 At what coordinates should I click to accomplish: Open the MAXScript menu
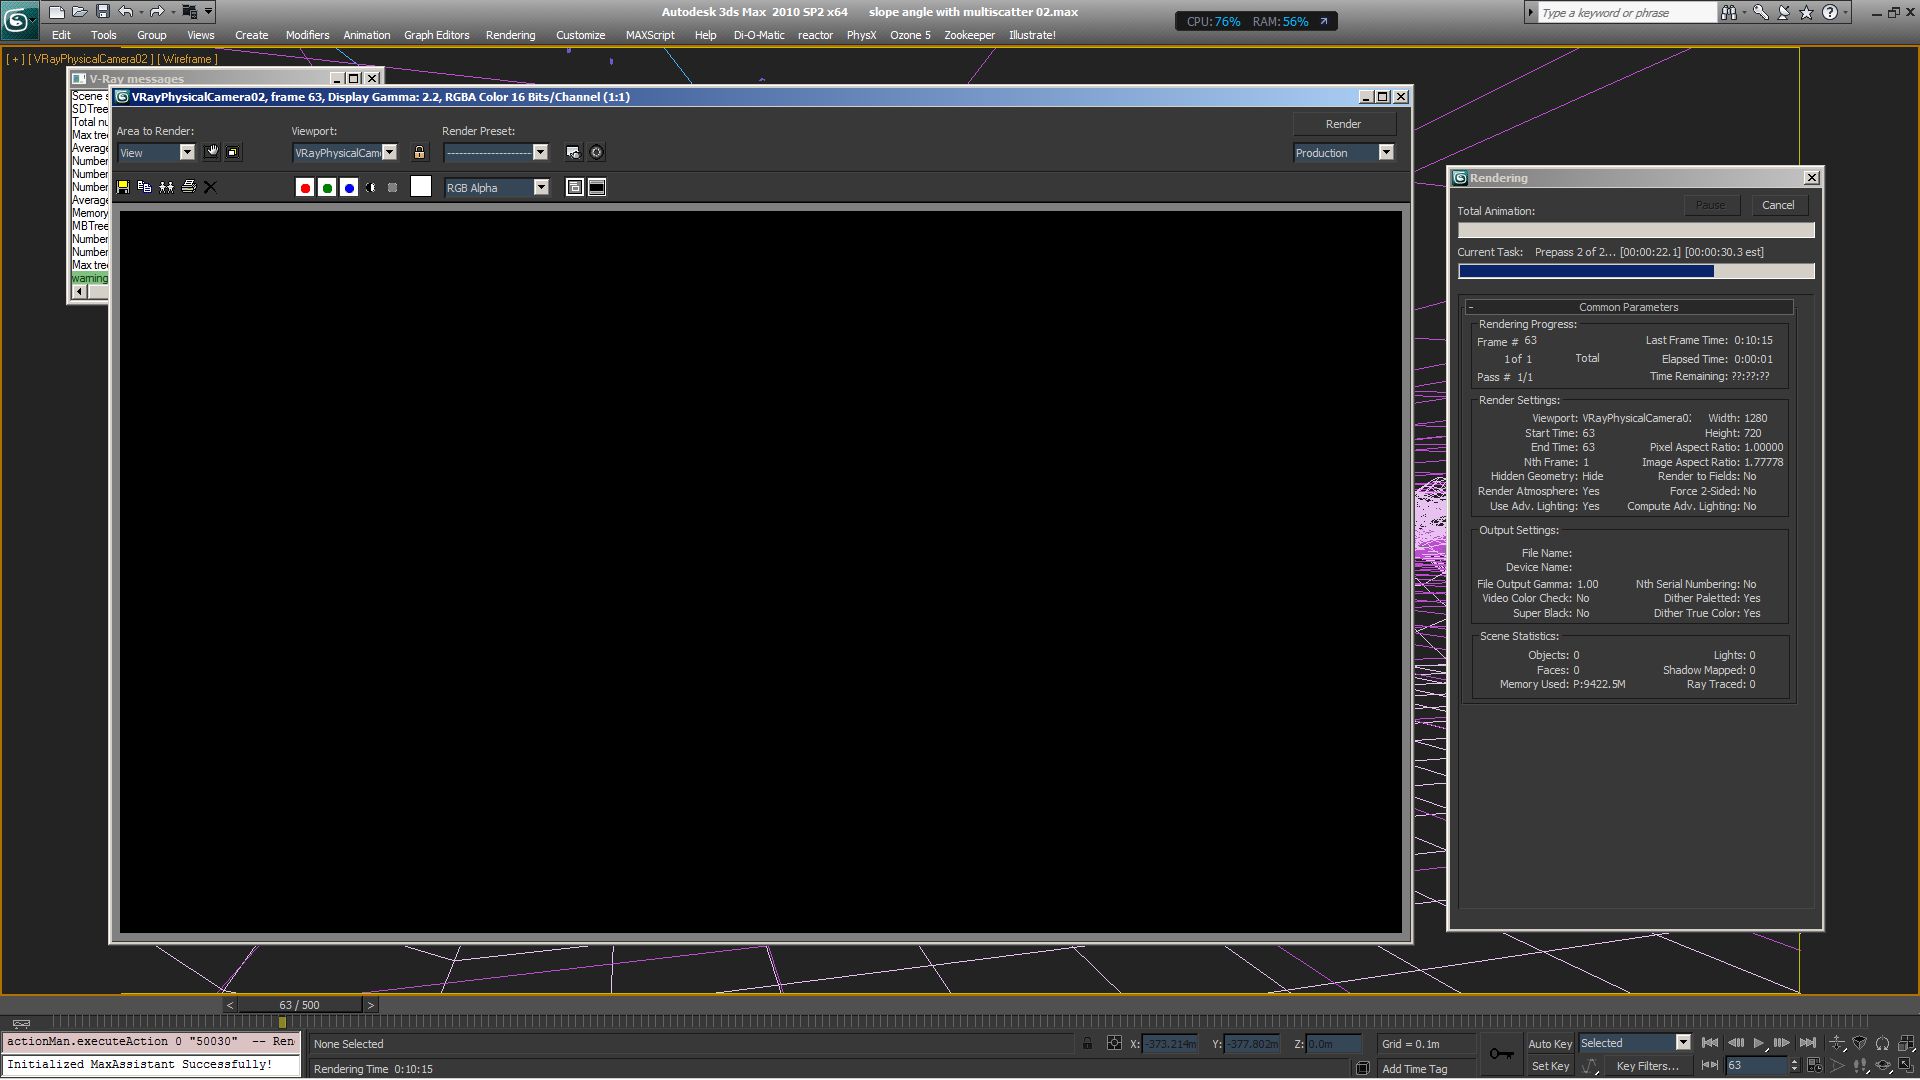649,35
